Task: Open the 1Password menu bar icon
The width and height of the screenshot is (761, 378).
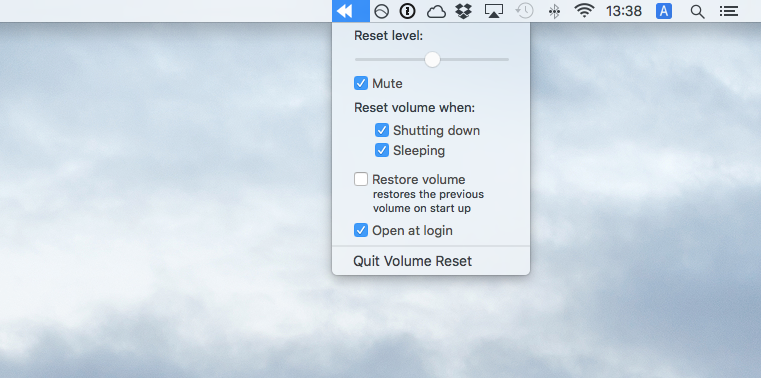Action: pyautogui.click(x=408, y=11)
